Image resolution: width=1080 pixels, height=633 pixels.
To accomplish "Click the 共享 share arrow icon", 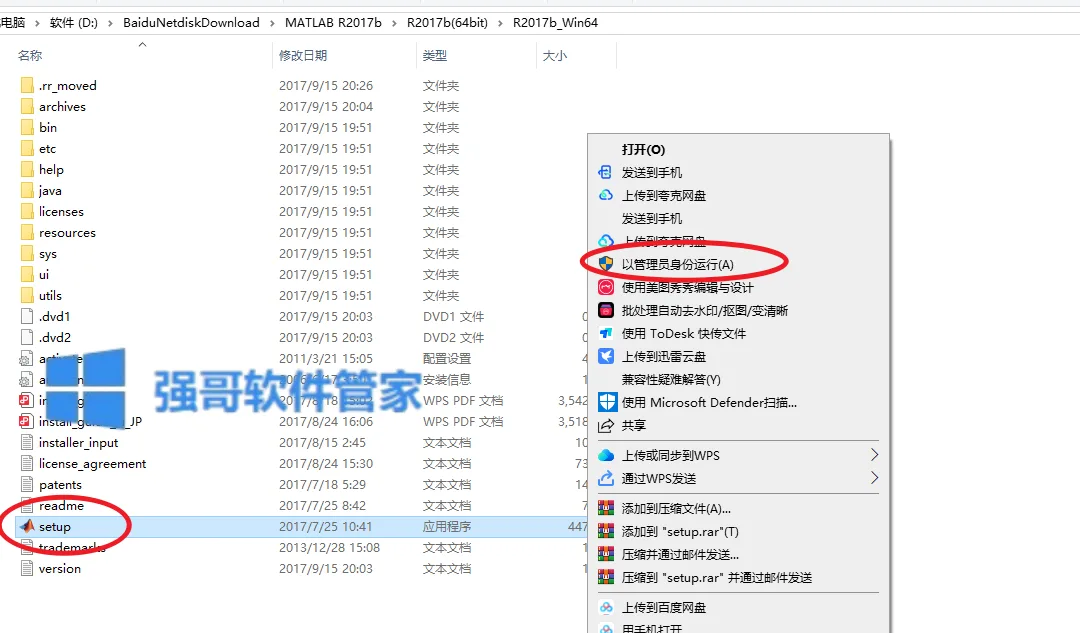I will [x=605, y=426].
